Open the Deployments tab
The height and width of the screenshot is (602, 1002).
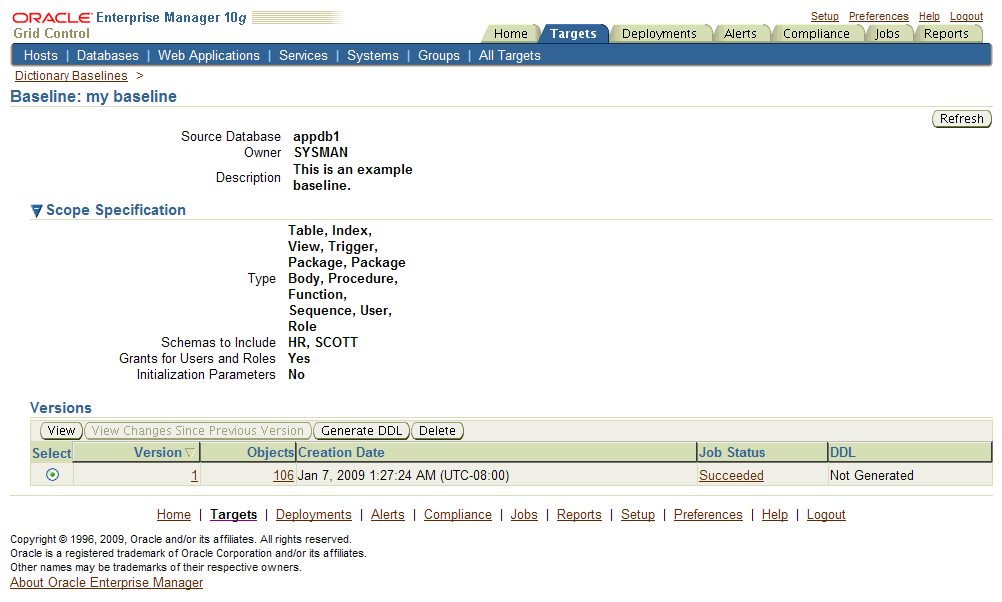coord(659,34)
